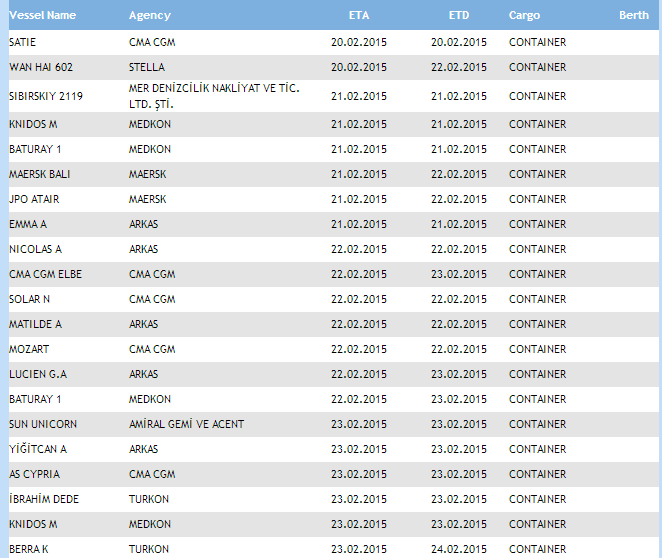Select the SATIE vessel row
662x558 pixels.
pos(22,42)
